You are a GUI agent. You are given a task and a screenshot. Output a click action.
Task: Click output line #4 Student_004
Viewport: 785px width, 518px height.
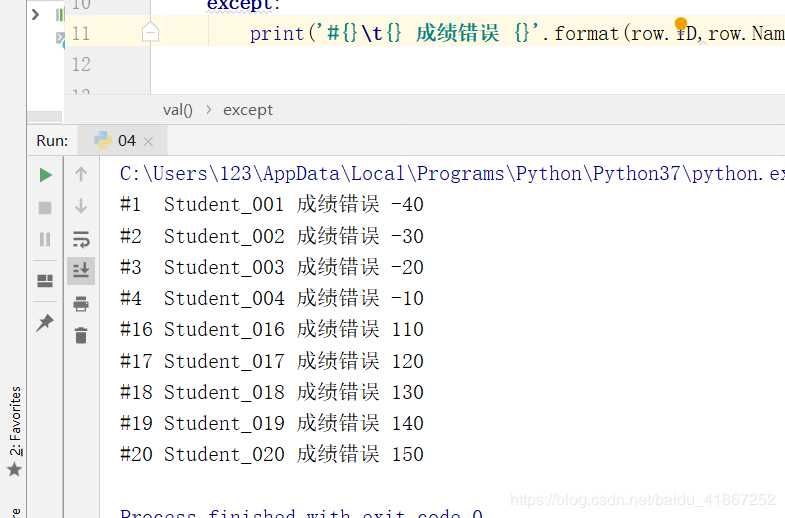pyautogui.click(x=272, y=298)
